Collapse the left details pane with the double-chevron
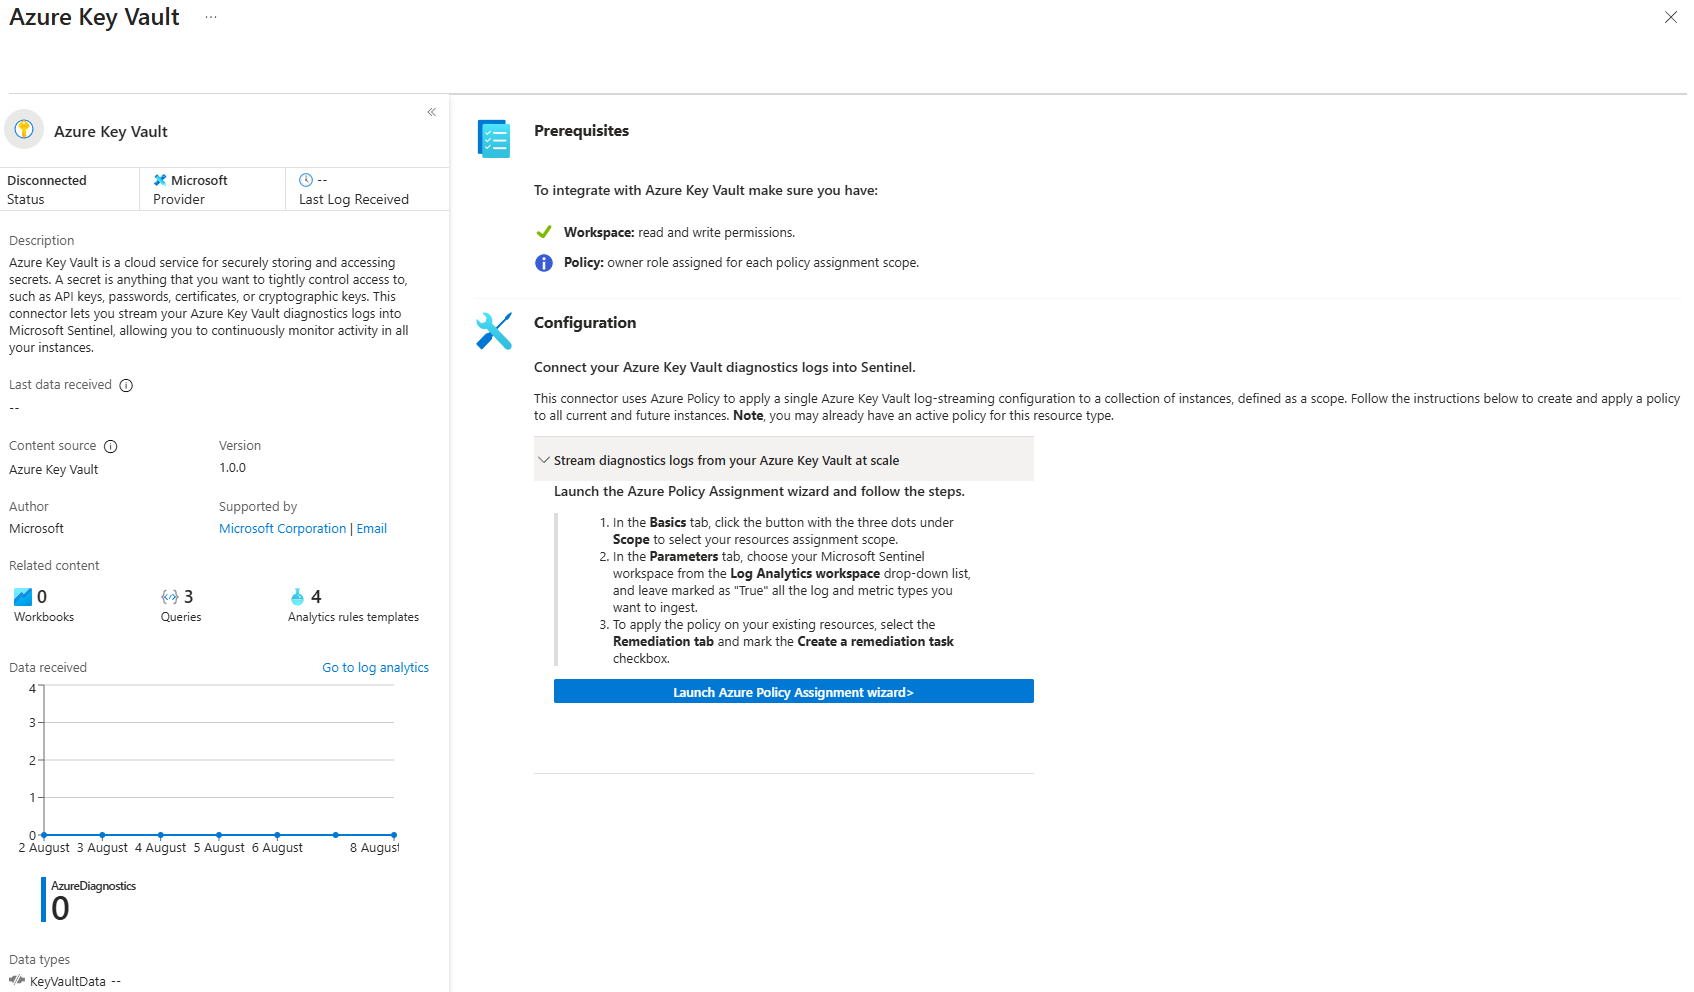The image size is (1694, 992). [432, 112]
